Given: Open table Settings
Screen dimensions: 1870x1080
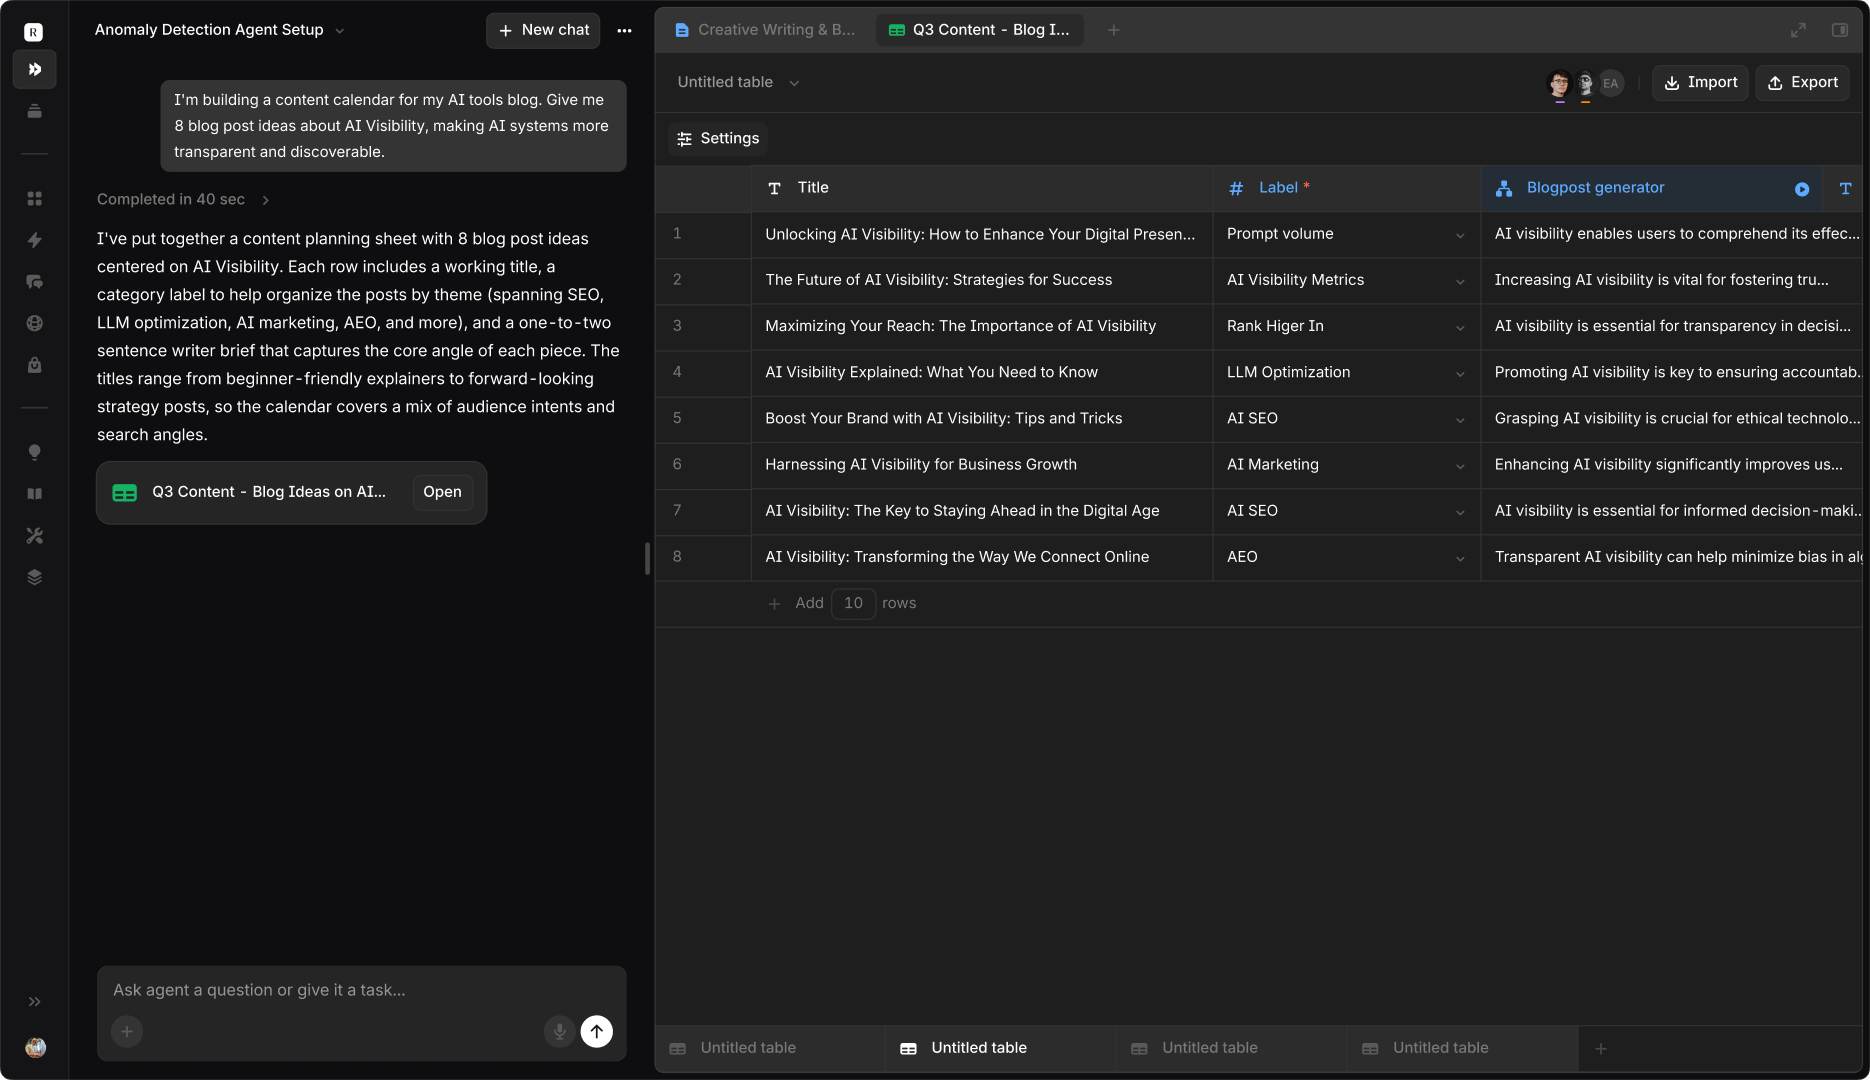Looking at the screenshot, I should coord(718,138).
